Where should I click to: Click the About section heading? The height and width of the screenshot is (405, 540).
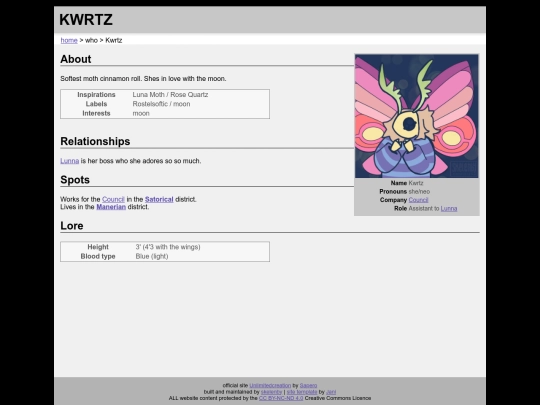pyautogui.click(x=76, y=59)
